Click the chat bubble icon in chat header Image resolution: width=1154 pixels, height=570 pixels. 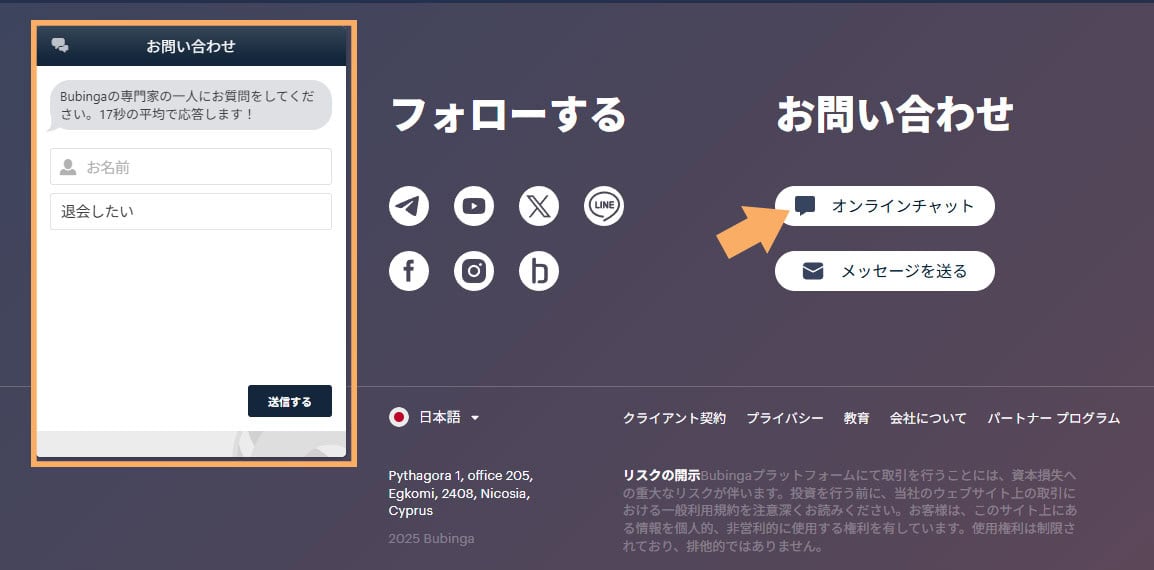(x=60, y=45)
